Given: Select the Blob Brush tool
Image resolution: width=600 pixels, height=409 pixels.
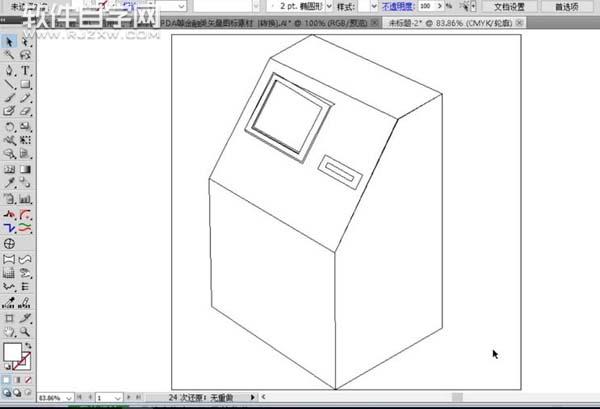Looking at the screenshot, I should 9,112.
